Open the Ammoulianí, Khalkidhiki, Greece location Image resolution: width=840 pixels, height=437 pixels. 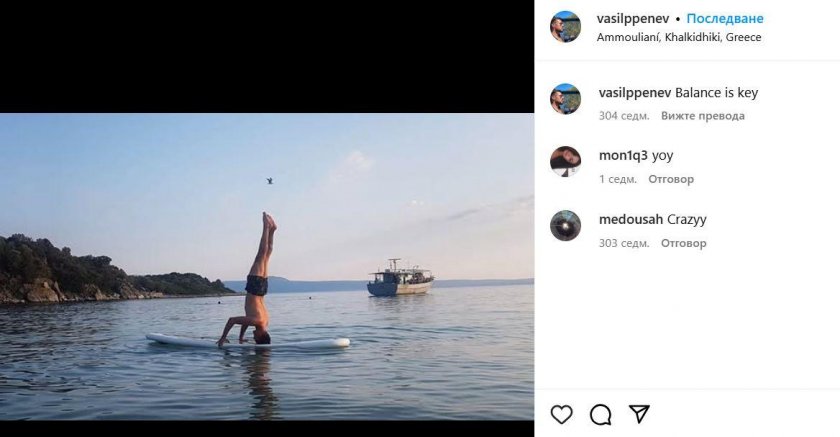tap(679, 37)
